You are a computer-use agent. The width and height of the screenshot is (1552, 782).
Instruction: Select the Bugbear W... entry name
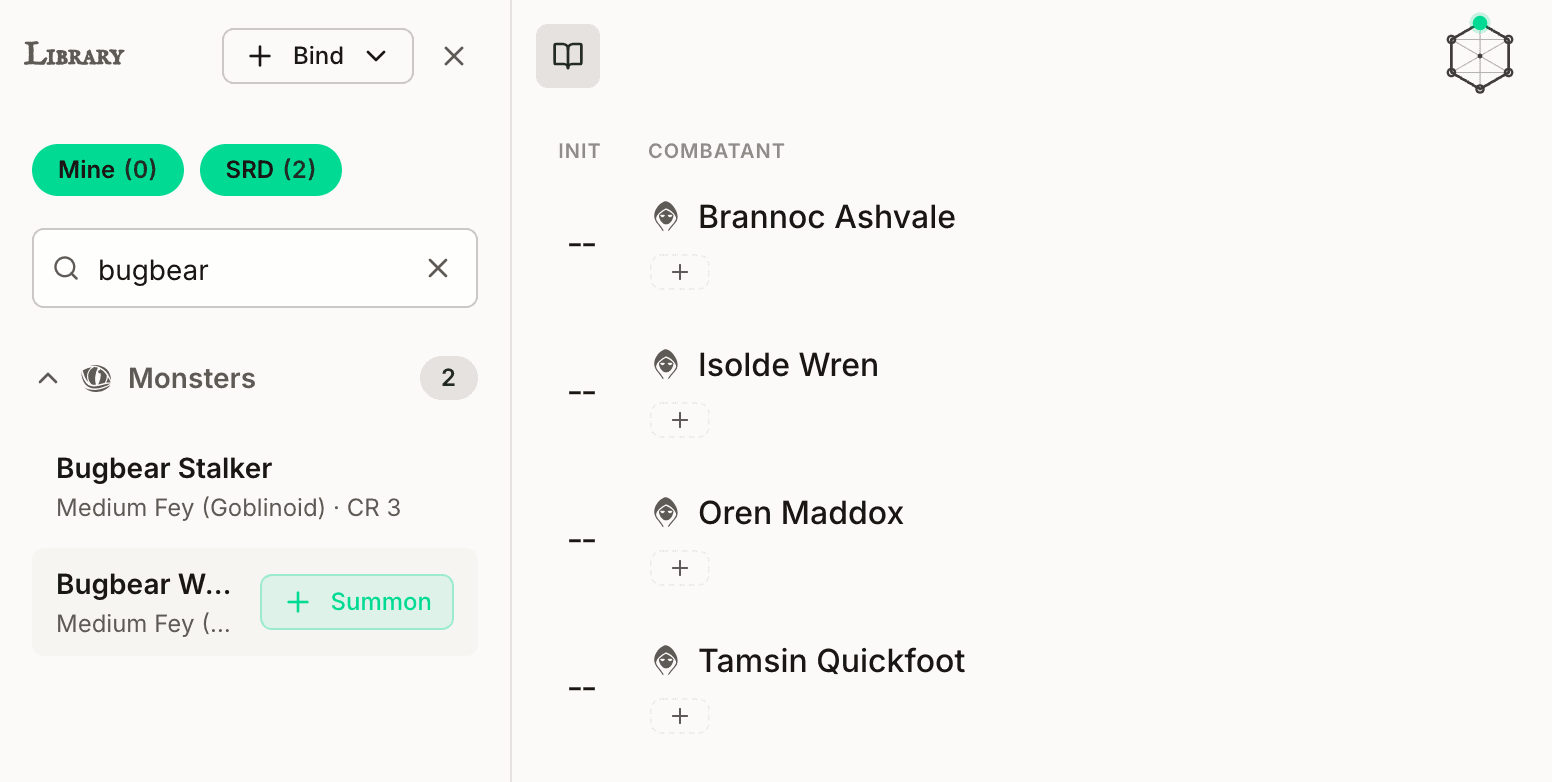click(x=144, y=584)
